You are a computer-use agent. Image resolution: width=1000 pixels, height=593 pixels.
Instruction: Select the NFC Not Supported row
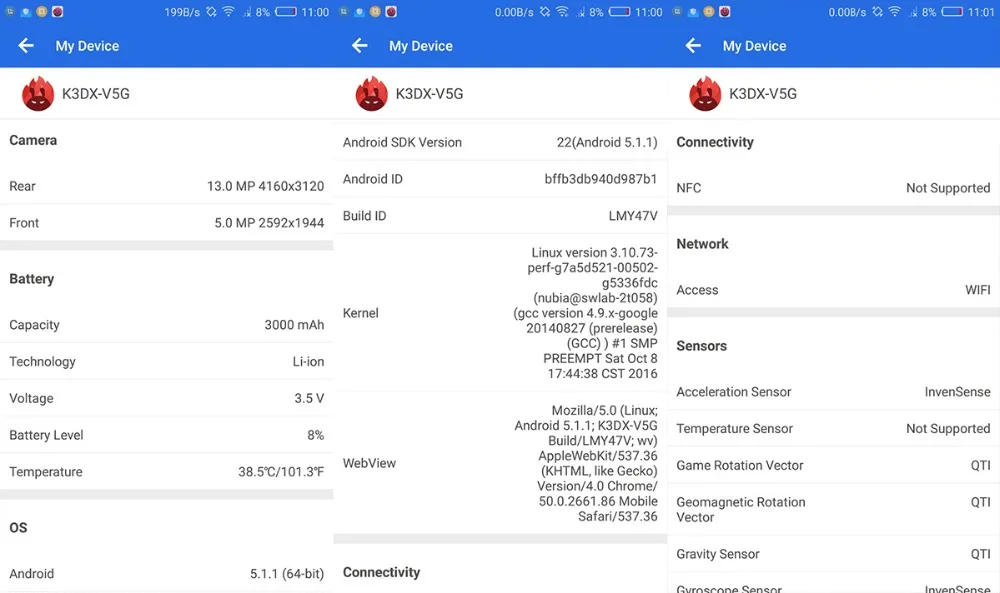[x=834, y=188]
